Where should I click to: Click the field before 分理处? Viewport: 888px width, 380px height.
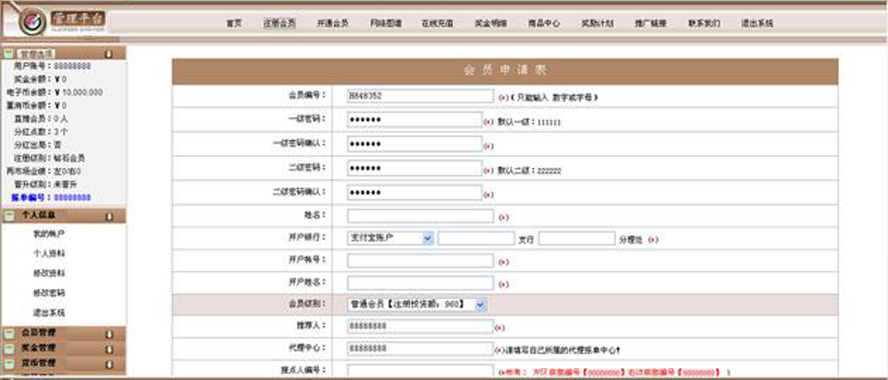click(x=577, y=238)
